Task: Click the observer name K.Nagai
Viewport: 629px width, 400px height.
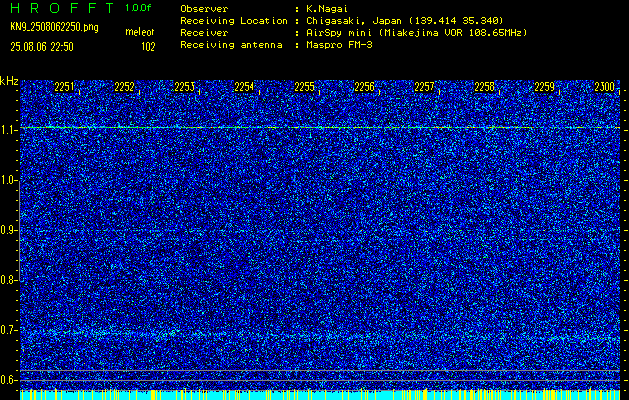Action: [327, 9]
